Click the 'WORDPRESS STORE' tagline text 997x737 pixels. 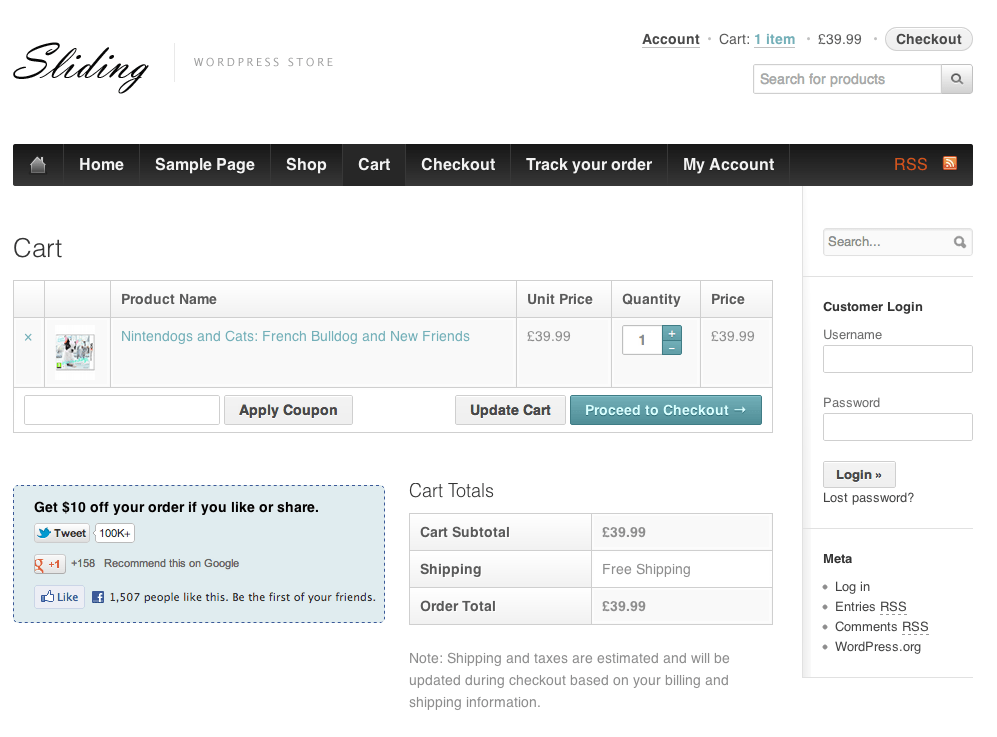264,62
